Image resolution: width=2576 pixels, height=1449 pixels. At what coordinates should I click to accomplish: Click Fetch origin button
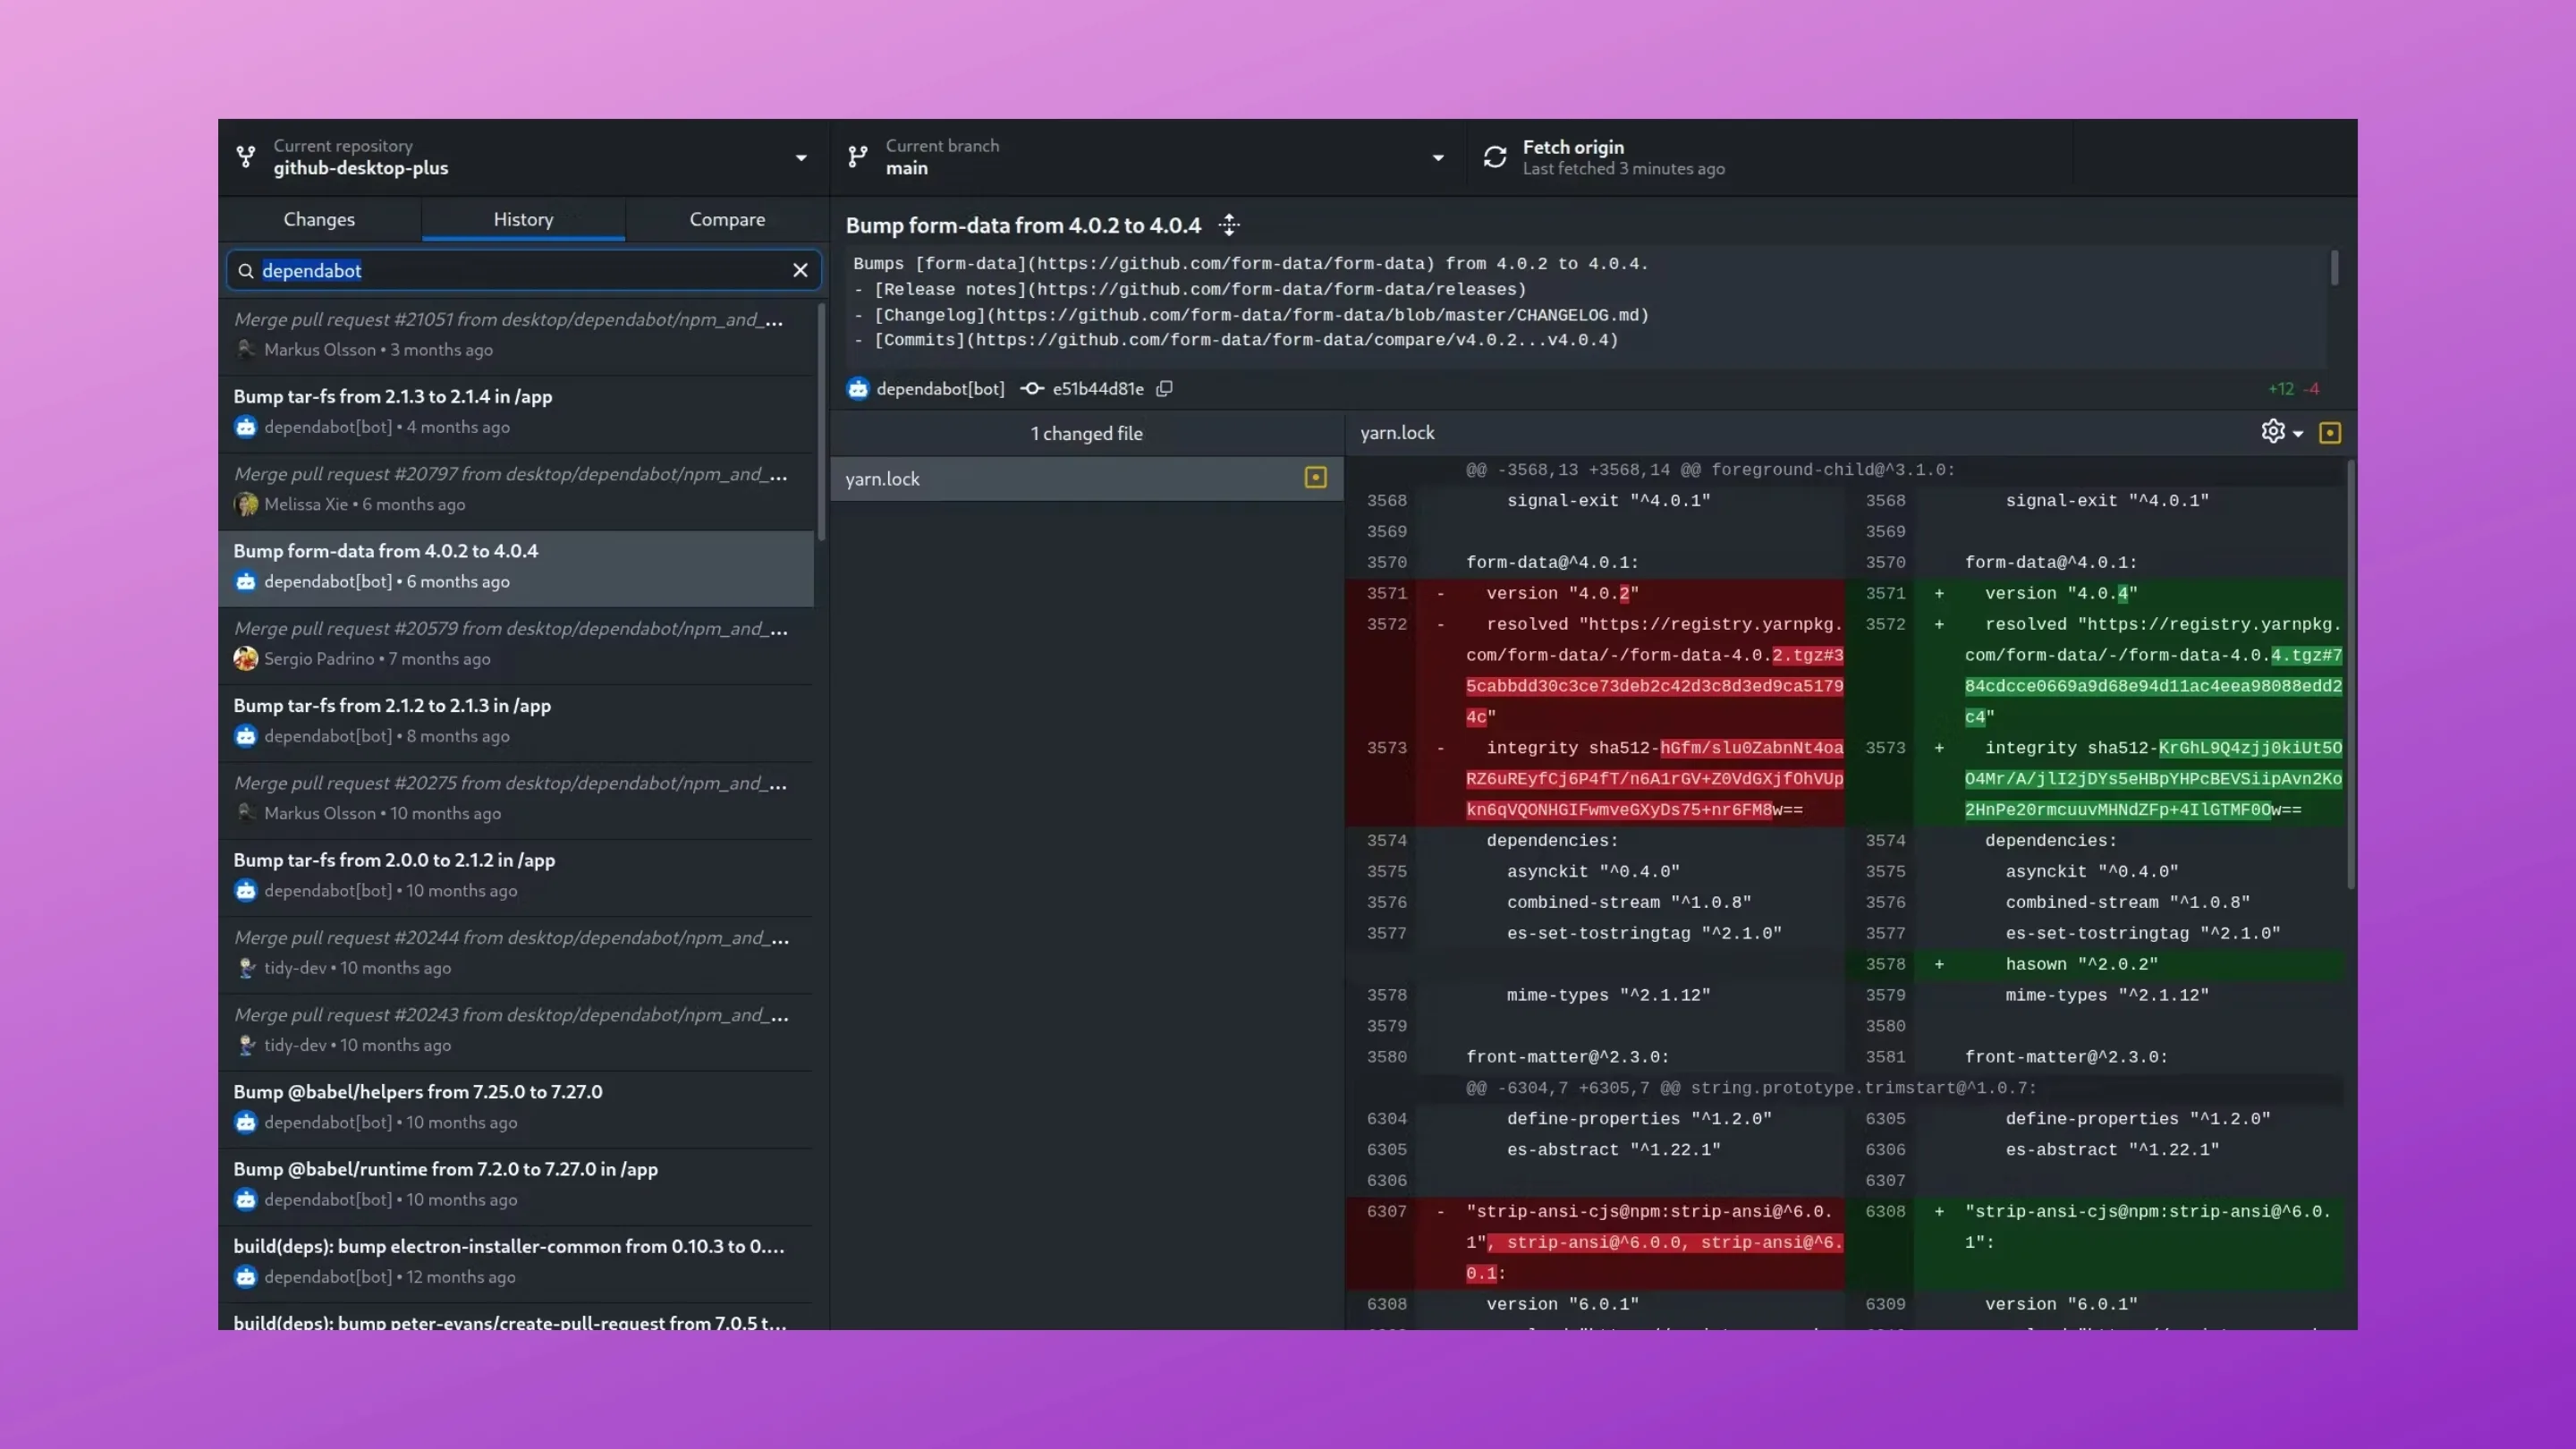coord(1768,157)
